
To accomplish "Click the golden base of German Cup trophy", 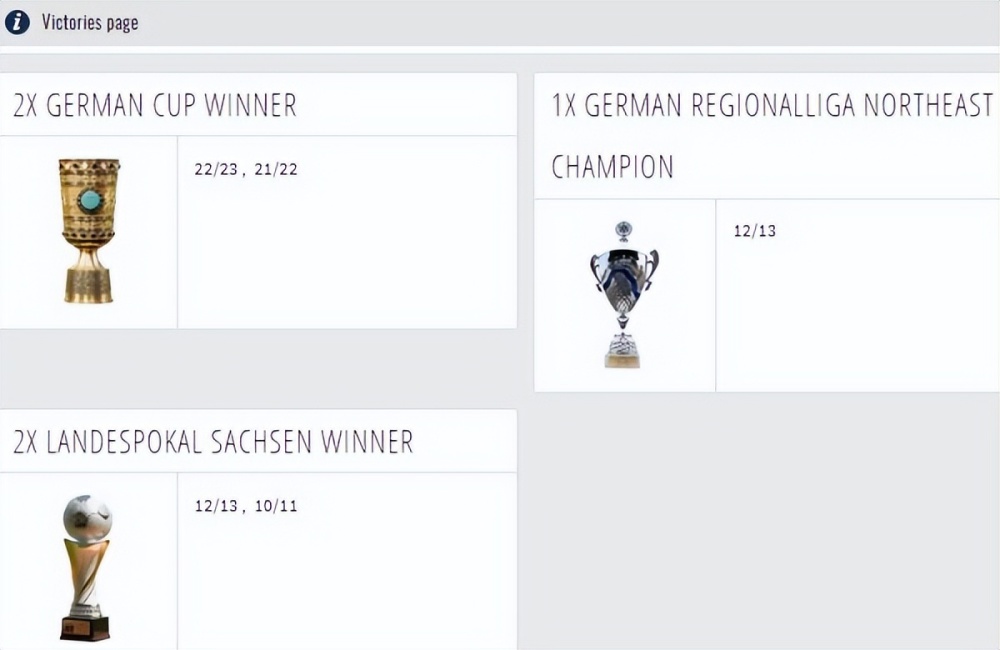I will click(89, 285).
